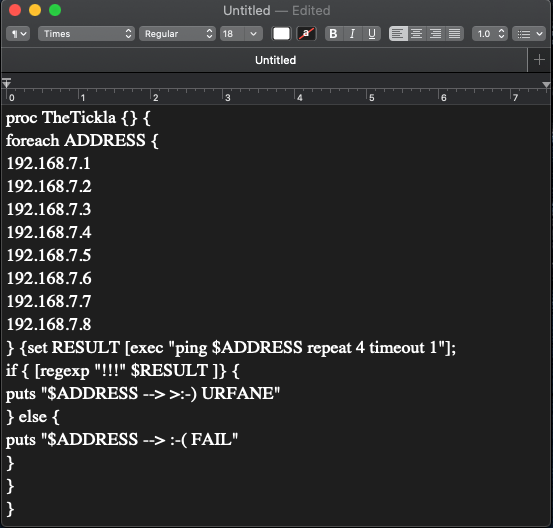
Task: Click the line containing FAIL
Action: click(x=122, y=440)
